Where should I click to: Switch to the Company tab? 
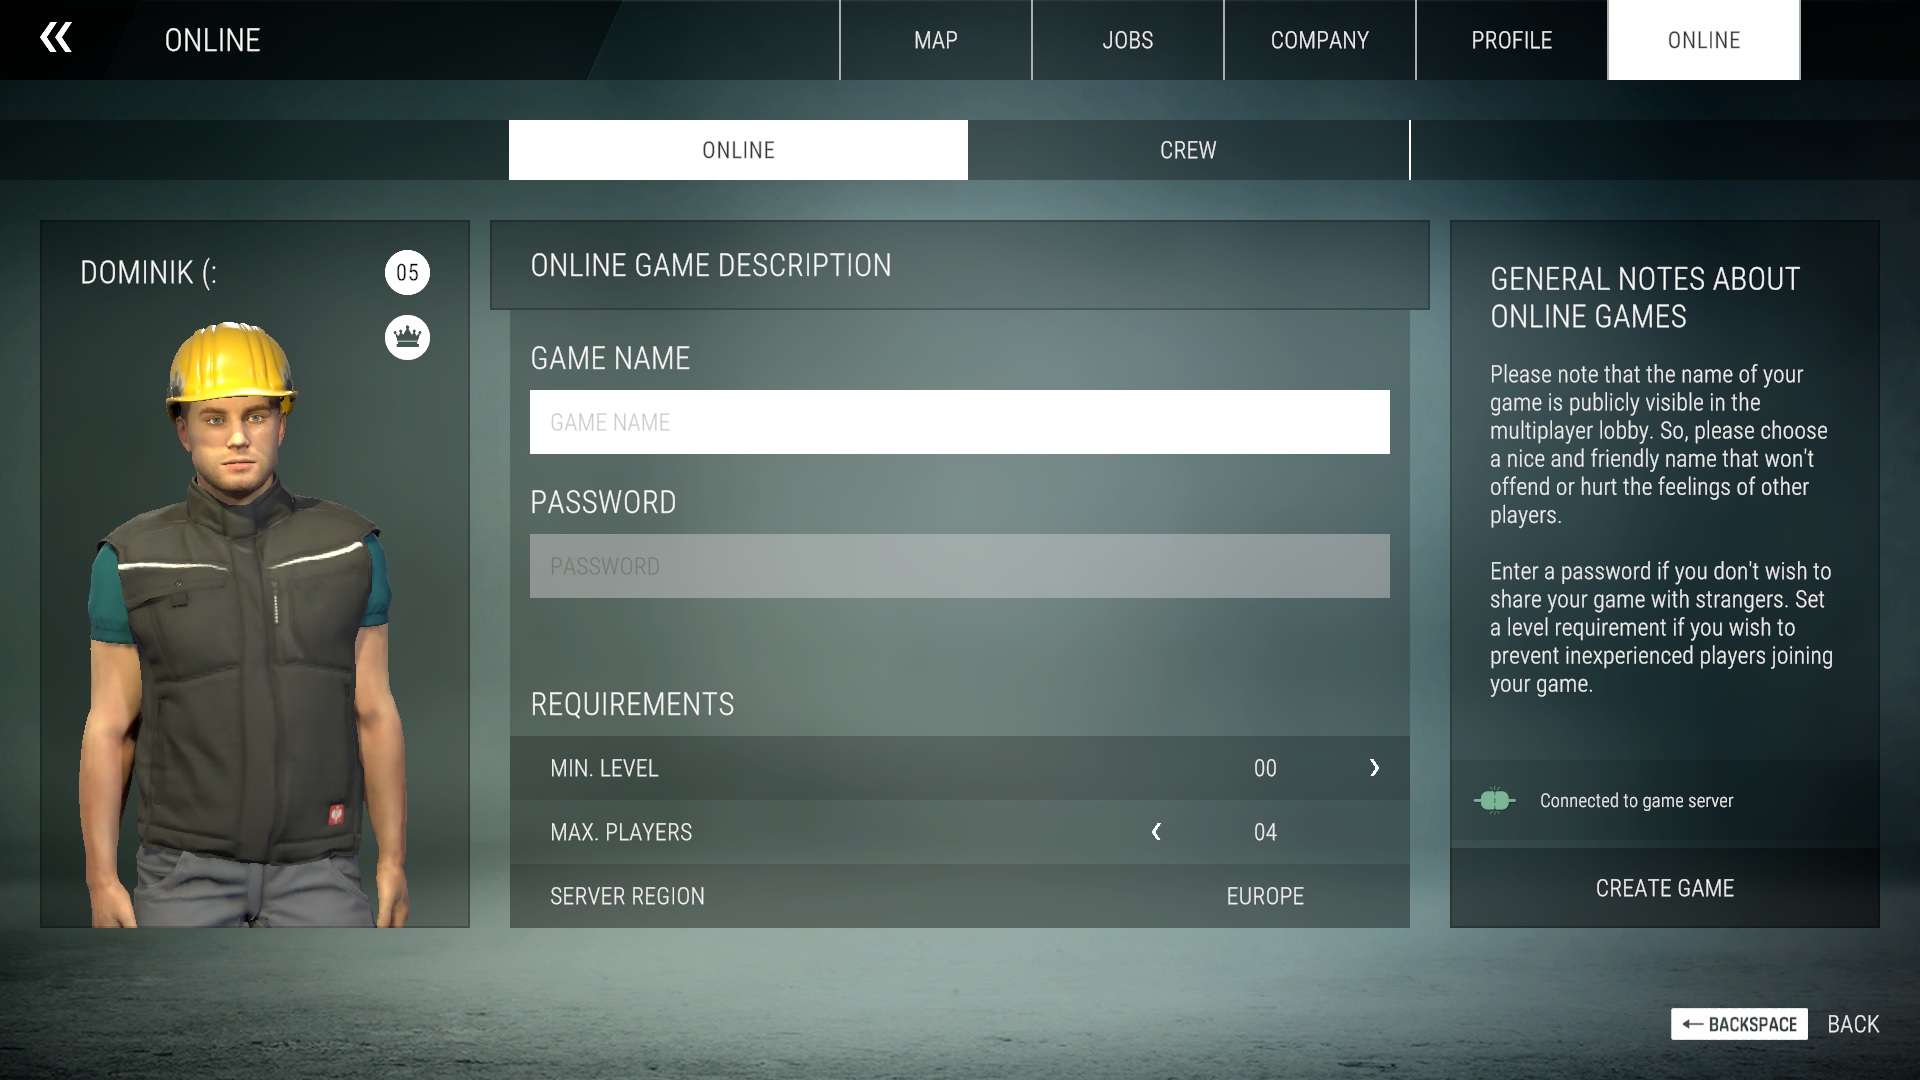[1319, 40]
